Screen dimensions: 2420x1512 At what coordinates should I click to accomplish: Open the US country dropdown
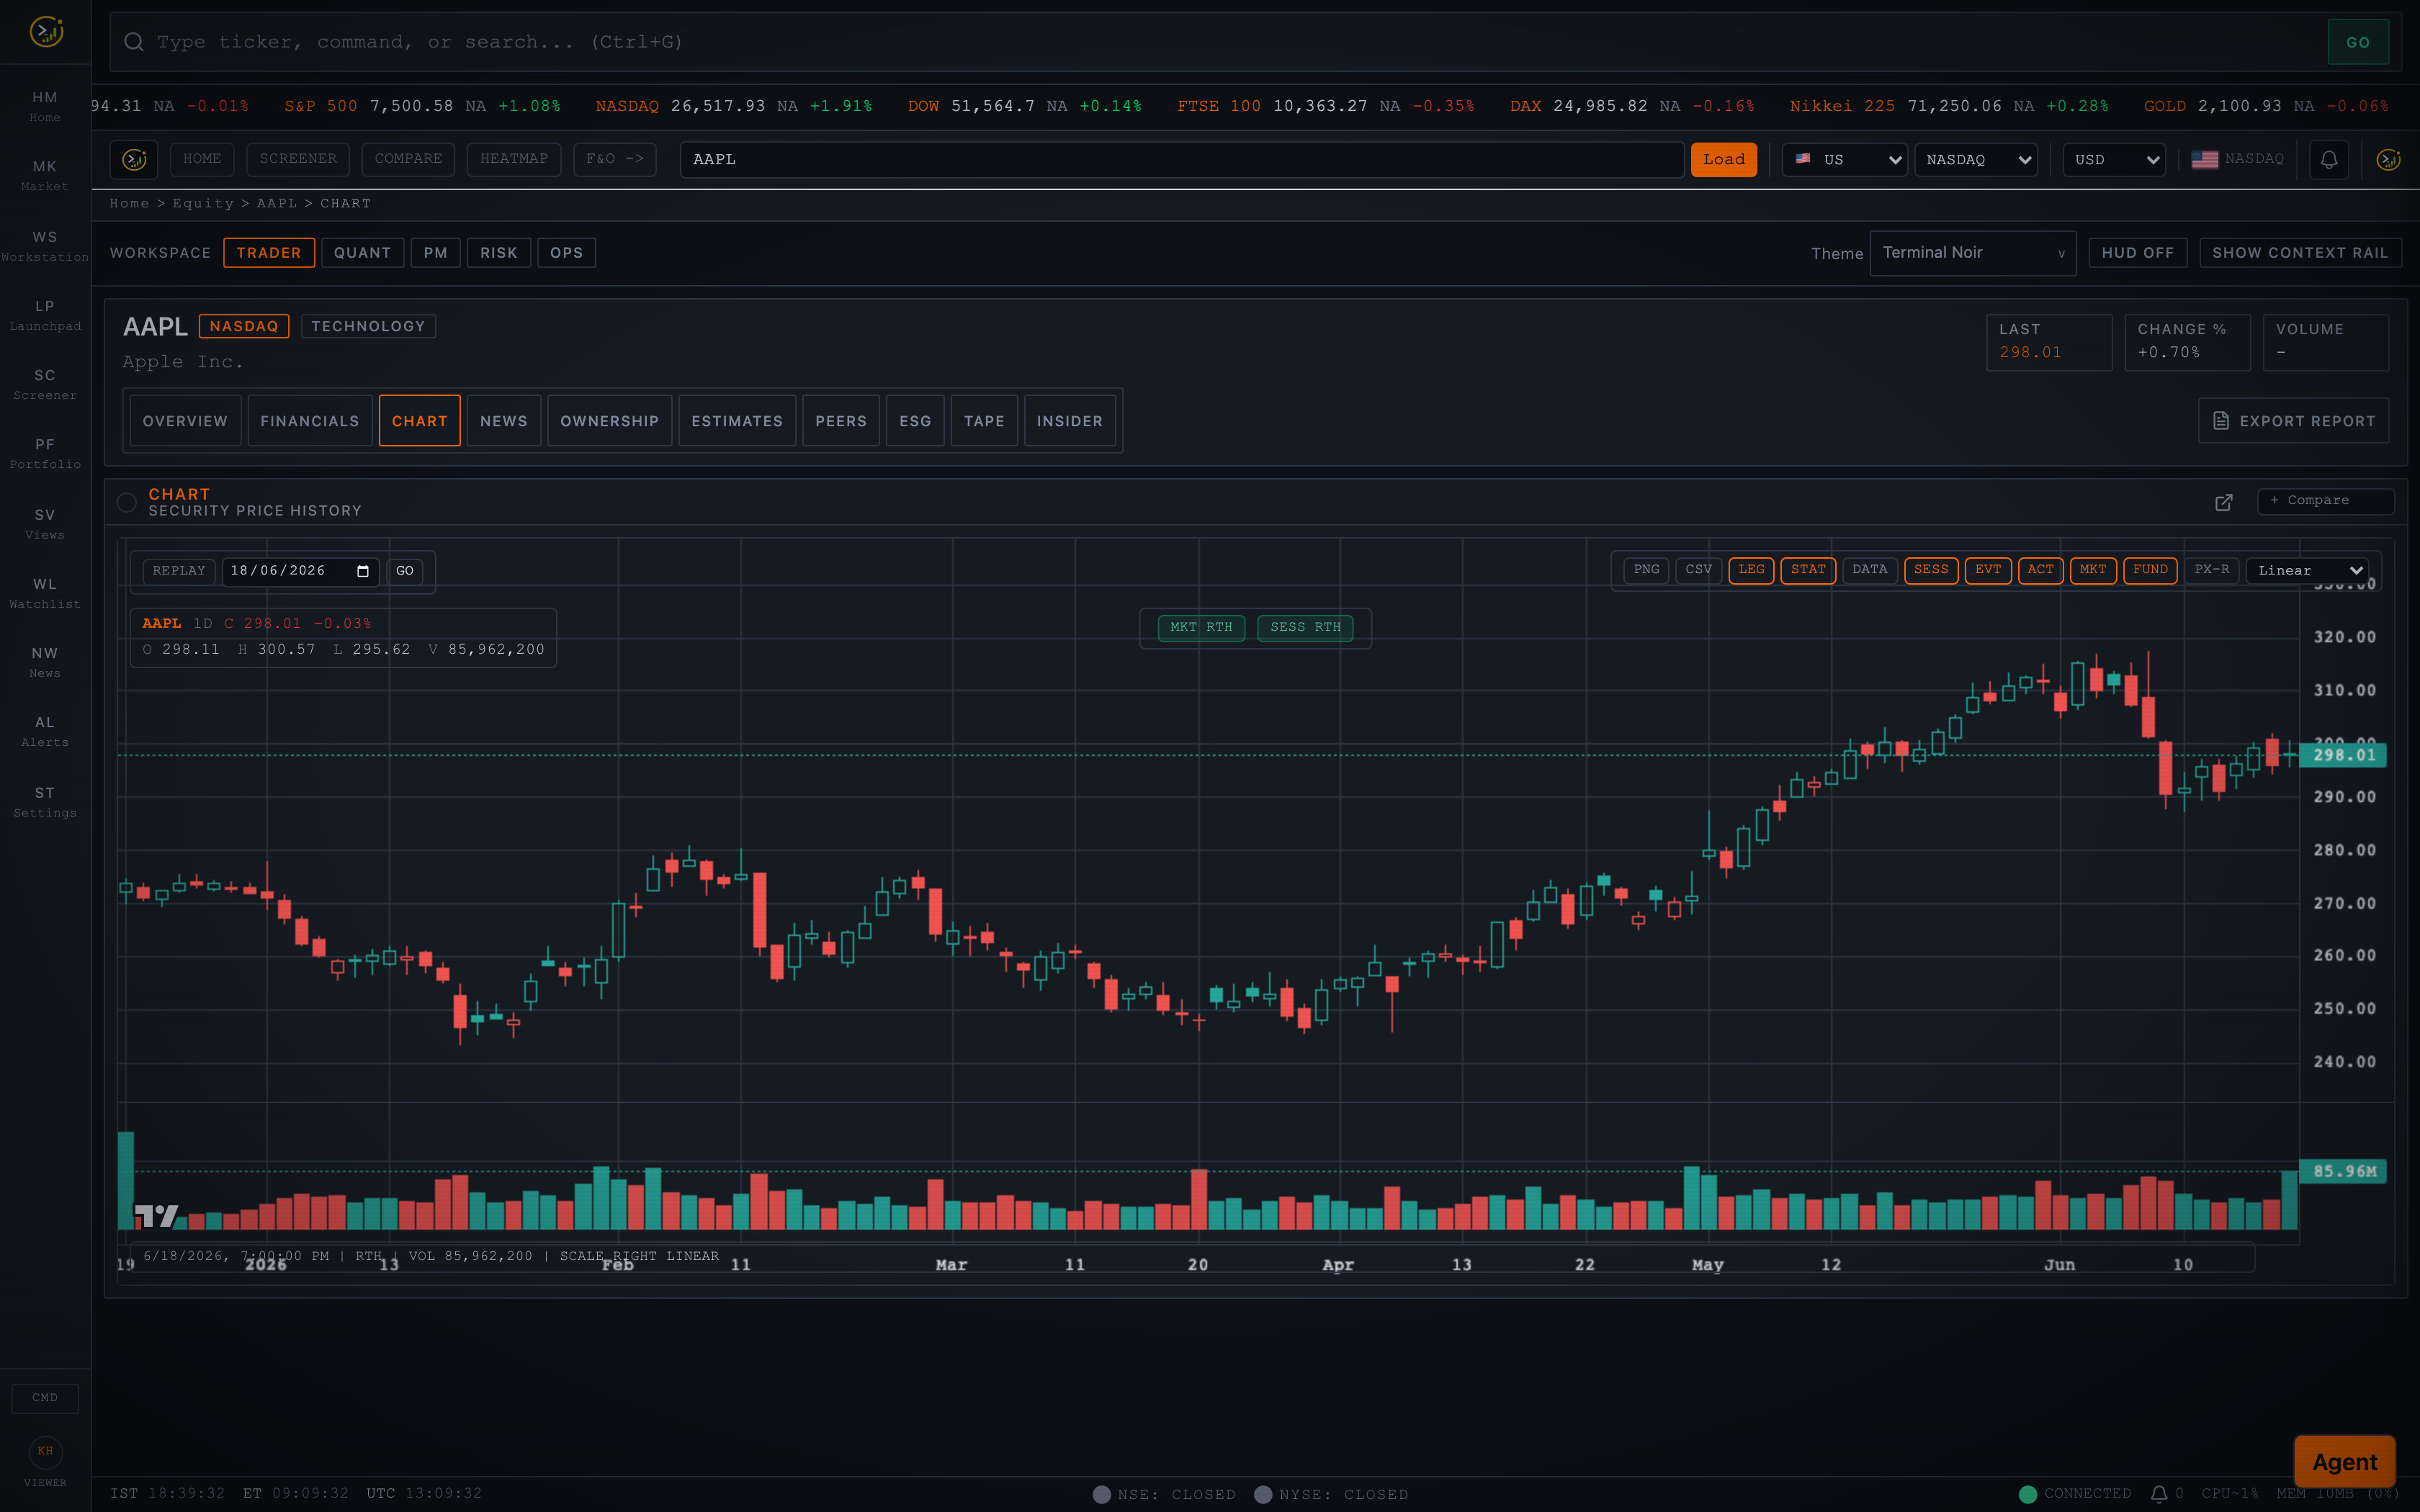[1845, 160]
